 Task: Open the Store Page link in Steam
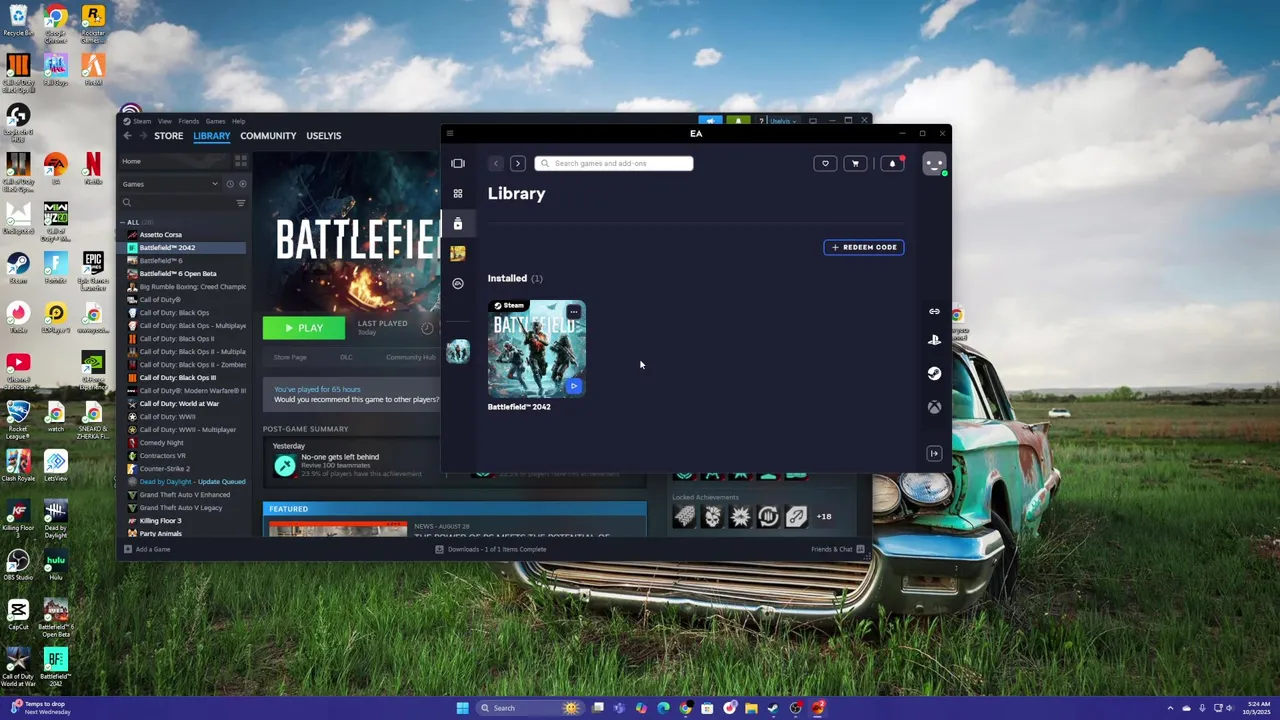pos(290,357)
